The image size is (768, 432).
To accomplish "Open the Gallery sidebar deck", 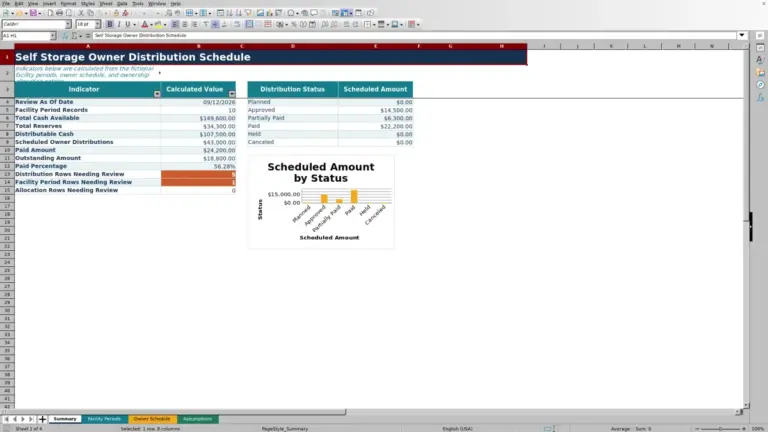I will 760,72.
